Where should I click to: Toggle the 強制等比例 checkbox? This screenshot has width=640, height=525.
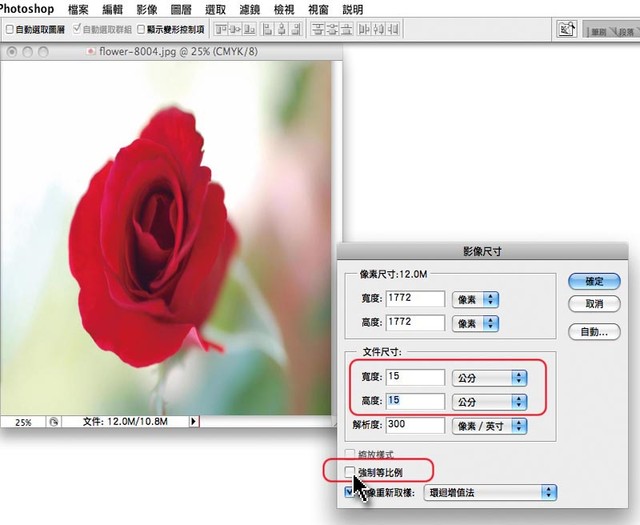349,472
